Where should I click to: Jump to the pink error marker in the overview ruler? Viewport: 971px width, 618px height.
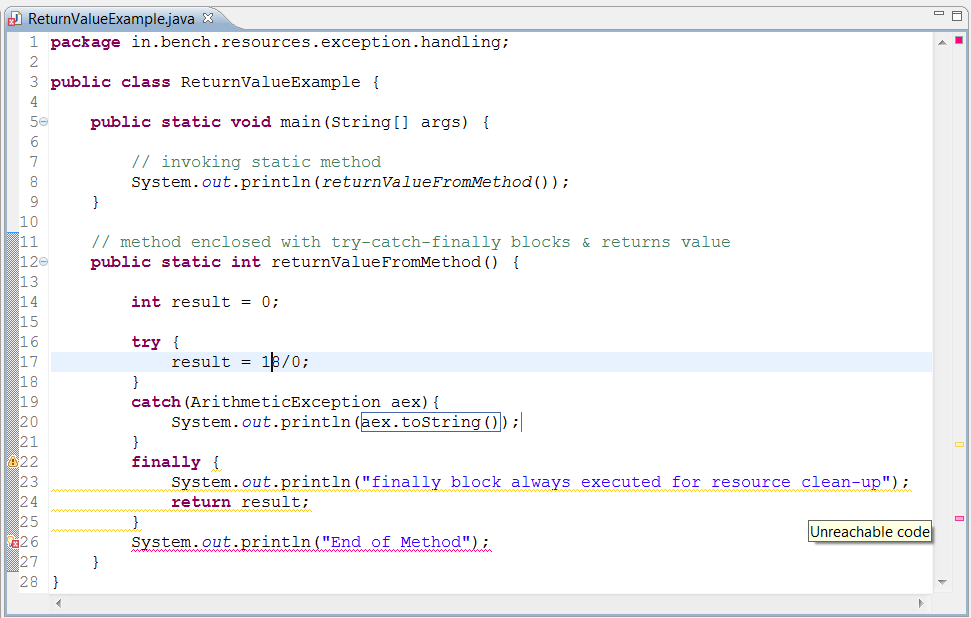[x=959, y=518]
